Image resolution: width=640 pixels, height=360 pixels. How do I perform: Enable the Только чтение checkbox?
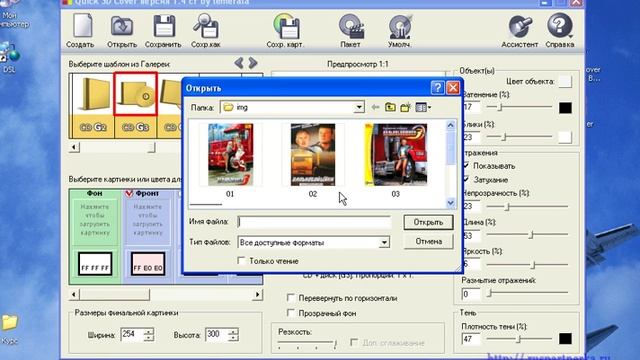point(241,261)
